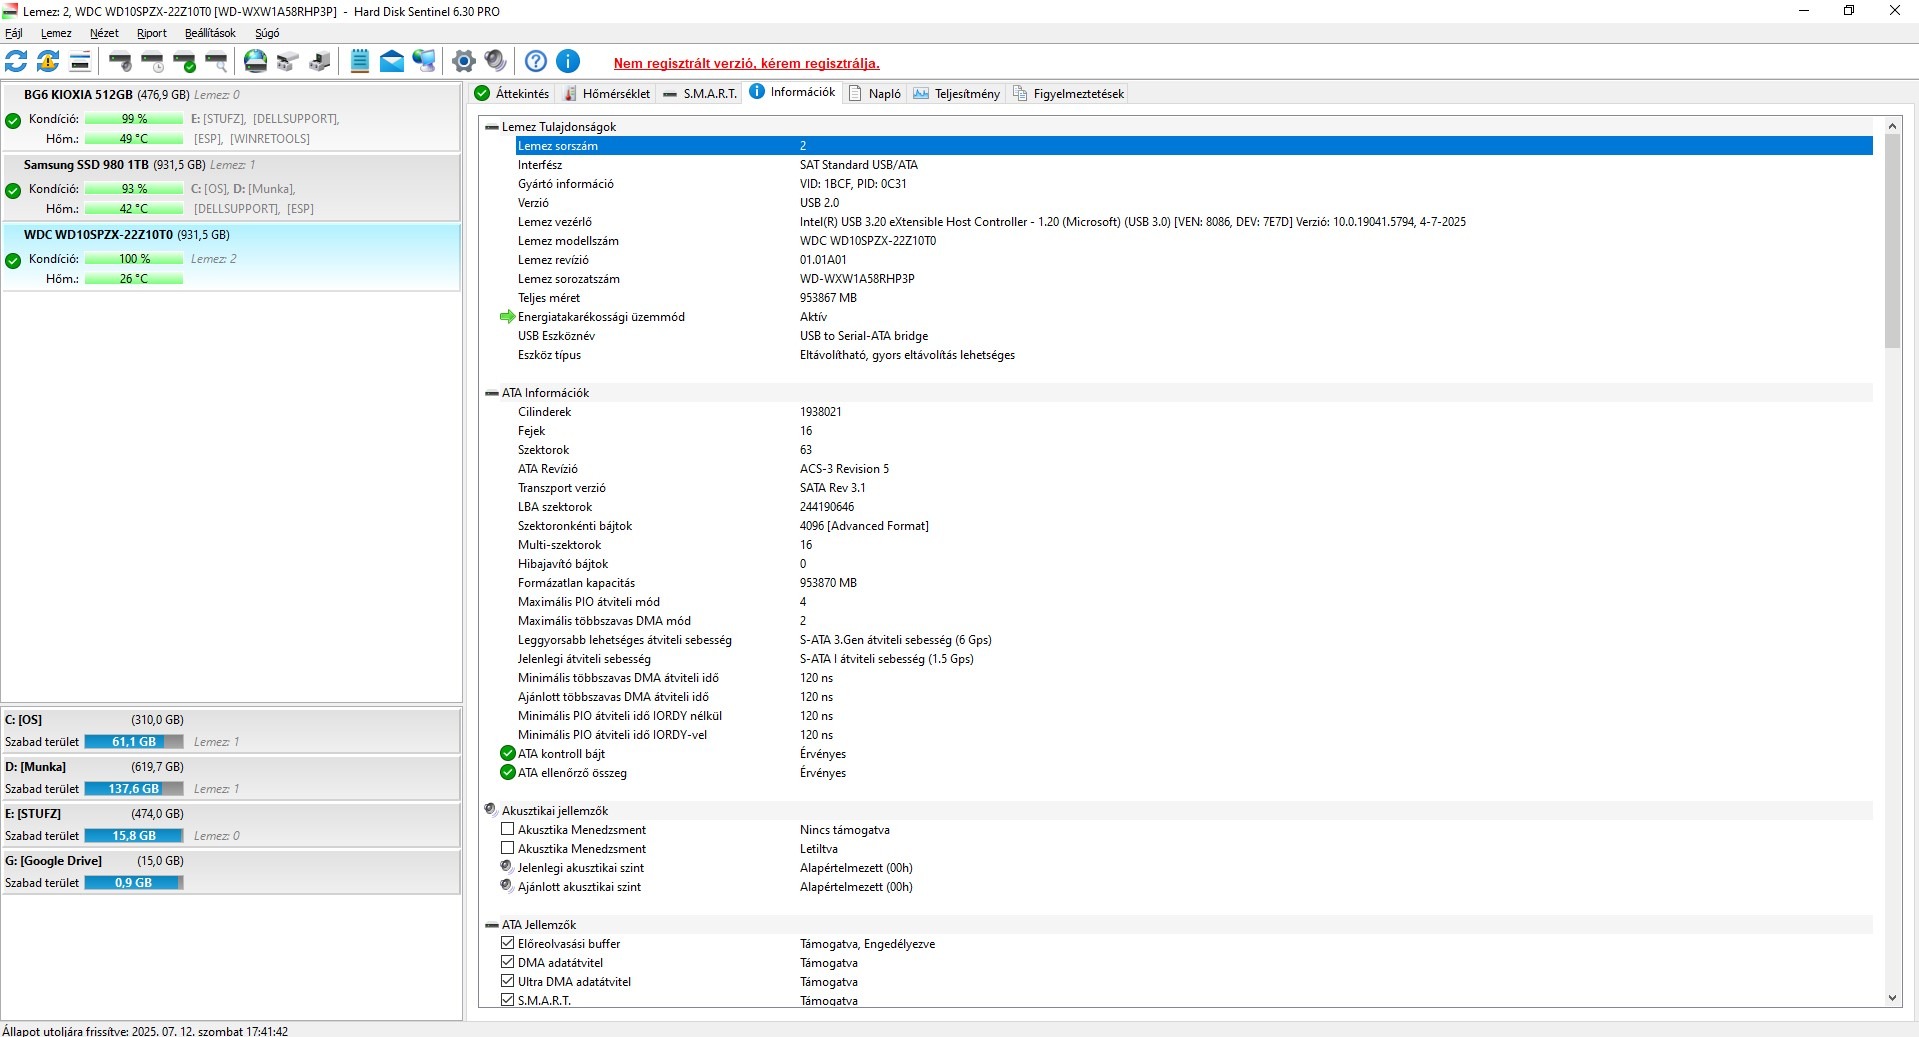Click the speaker icon beside Jelenlegi akusztikai szint

click(x=507, y=868)
